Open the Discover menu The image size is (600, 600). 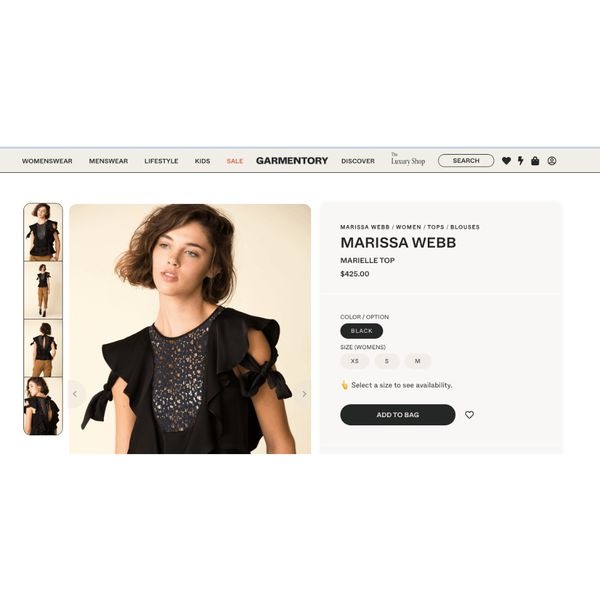[x=358, y=161]
